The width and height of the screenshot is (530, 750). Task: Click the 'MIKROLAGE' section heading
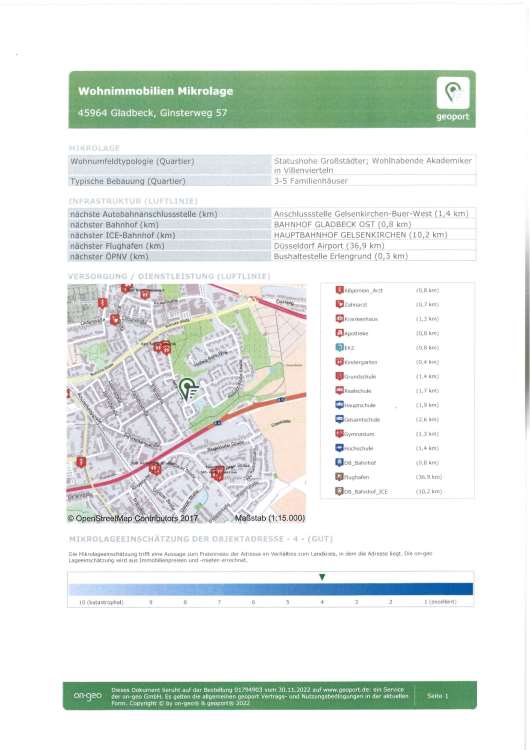point(94,148)
